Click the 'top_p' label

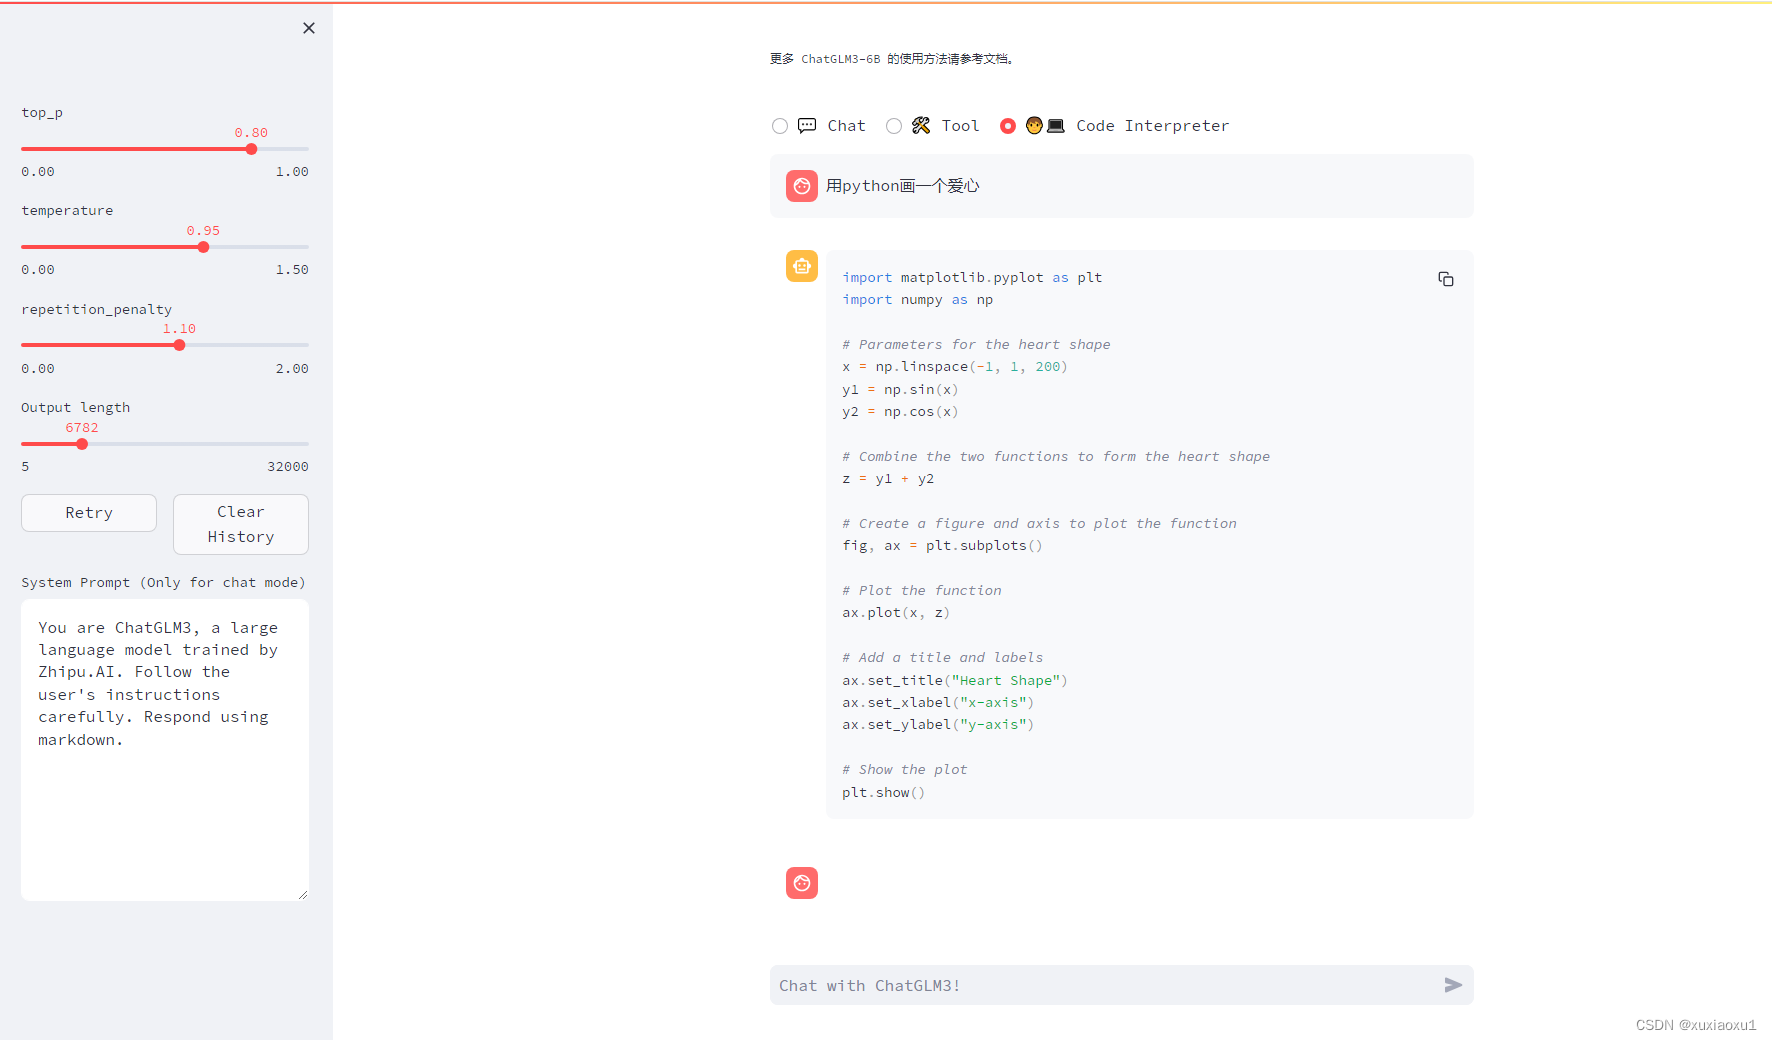point(42,113)
